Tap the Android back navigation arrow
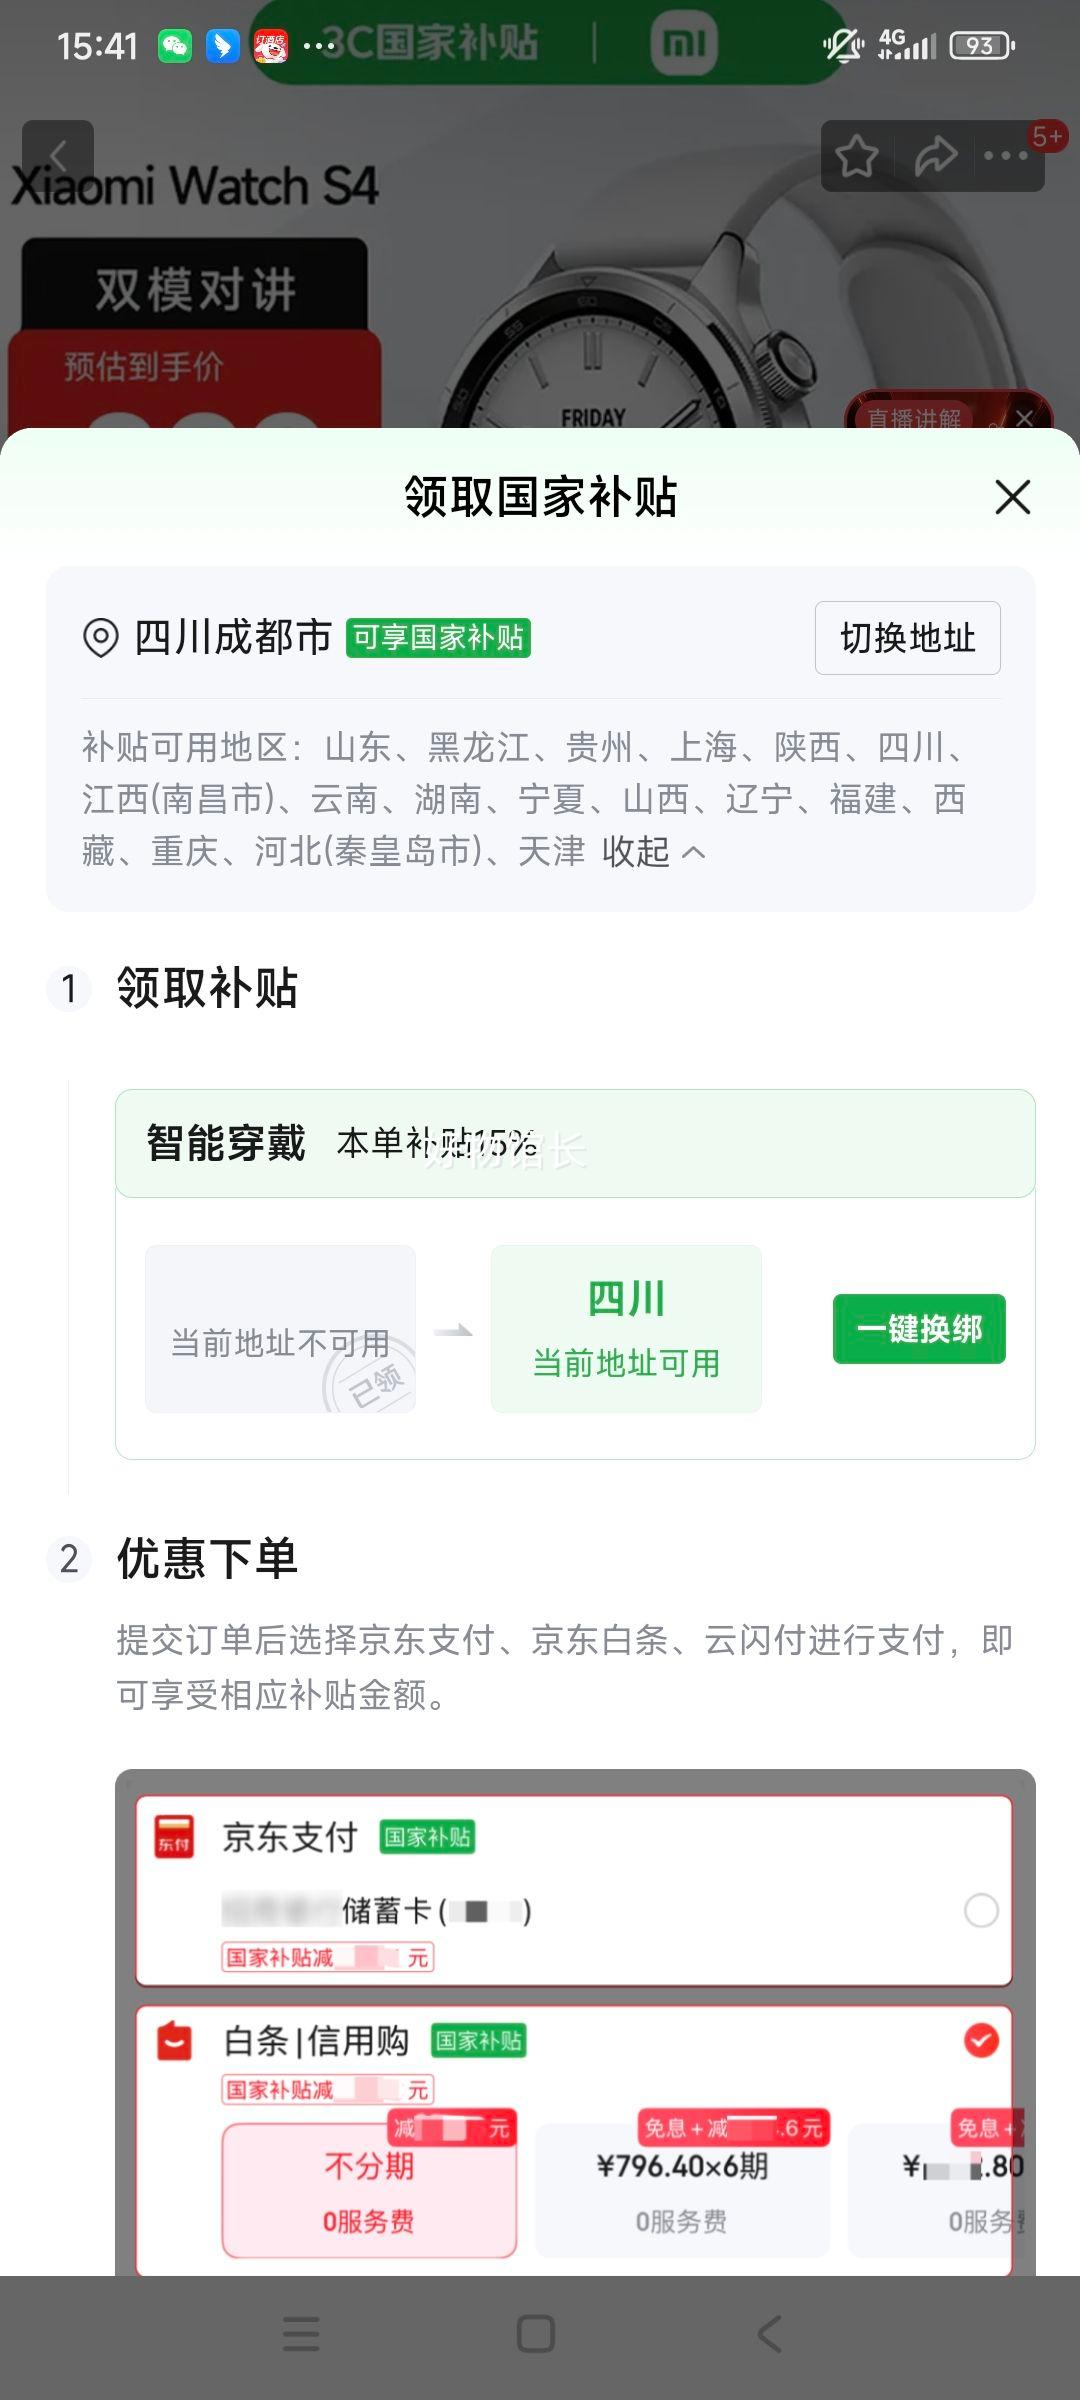 pyautogui.click(x=769, y=2334)
